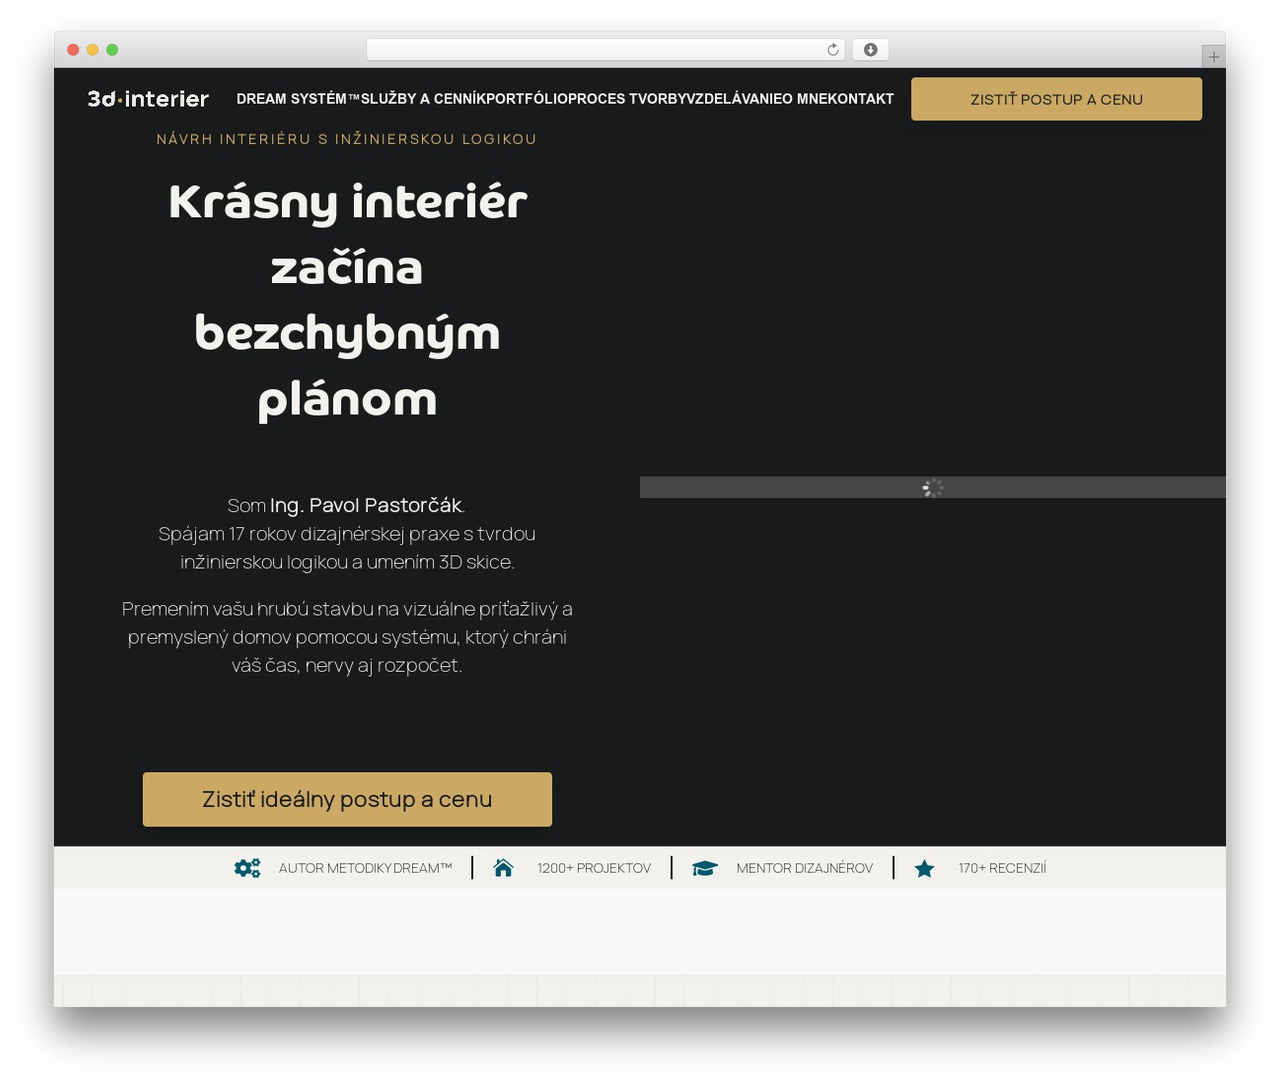Reload the page via browser refresh icon
Screen dimensions: 1280x1084
click(x=833, y=50)
